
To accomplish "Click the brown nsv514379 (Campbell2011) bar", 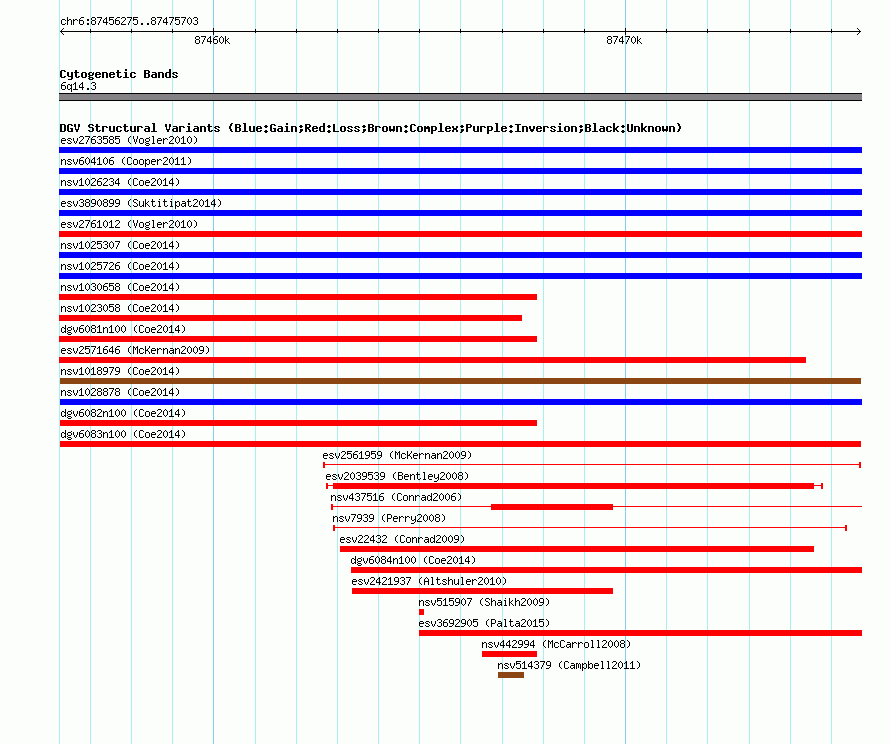I will coord(511,675).
